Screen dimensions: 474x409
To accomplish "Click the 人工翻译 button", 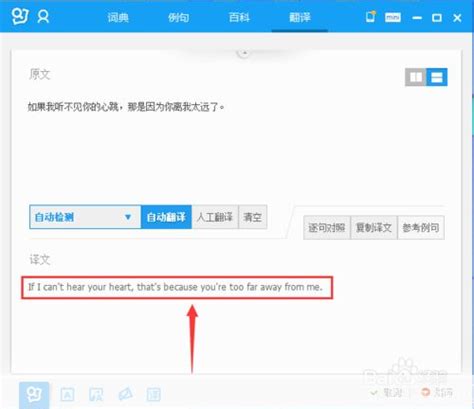I will coord(215,217).
